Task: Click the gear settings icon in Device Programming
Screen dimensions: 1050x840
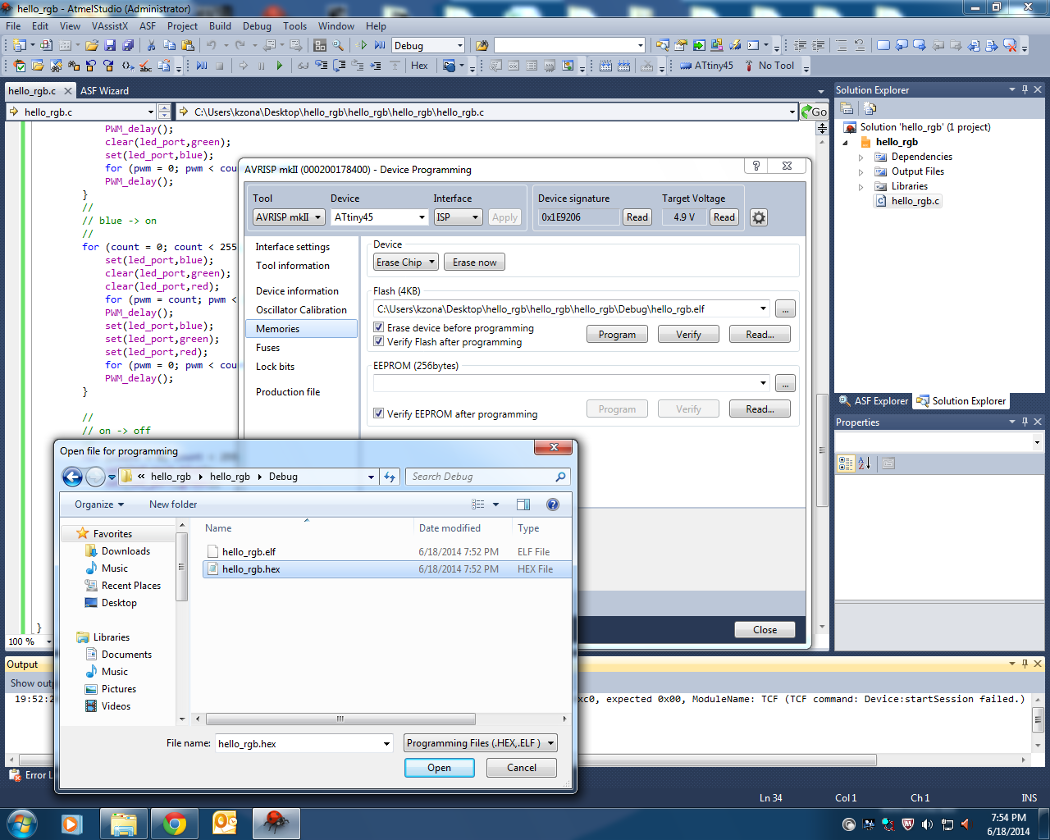Action: click(759, 217)
